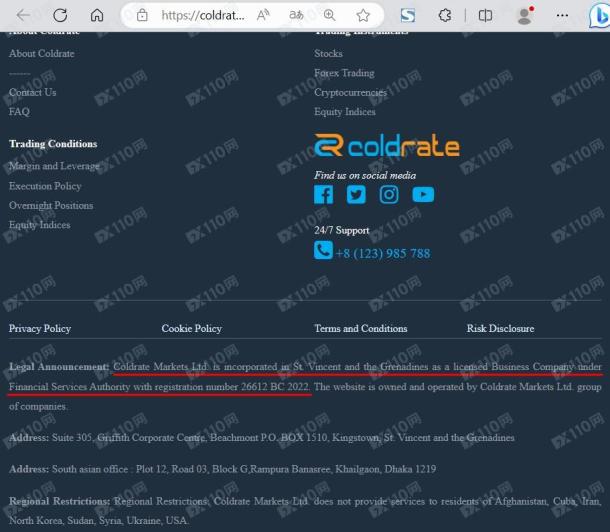The image size is (610, 532).
Task: Click the 'Find us on social media' text
Action: point(365,175)
